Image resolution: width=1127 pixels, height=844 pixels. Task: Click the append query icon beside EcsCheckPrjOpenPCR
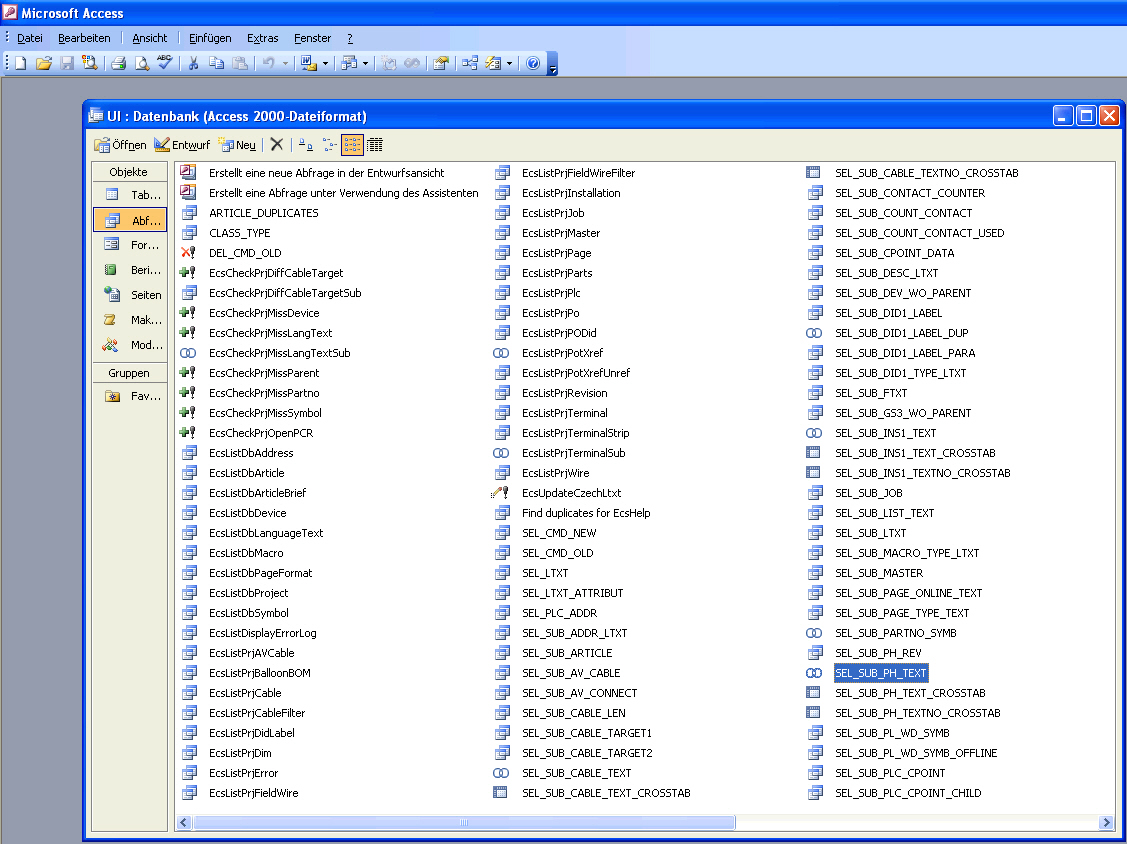(188, 432)
